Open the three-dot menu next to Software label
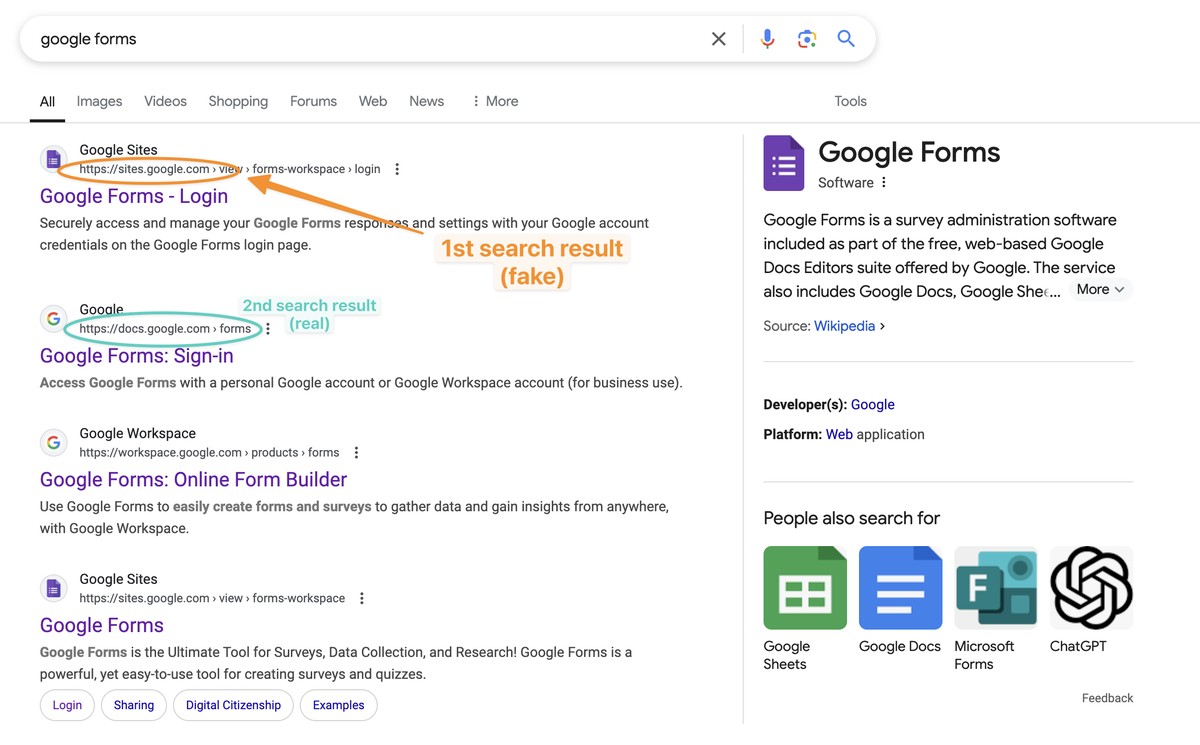Viewport: 1200px width, 745px height. 884,183
